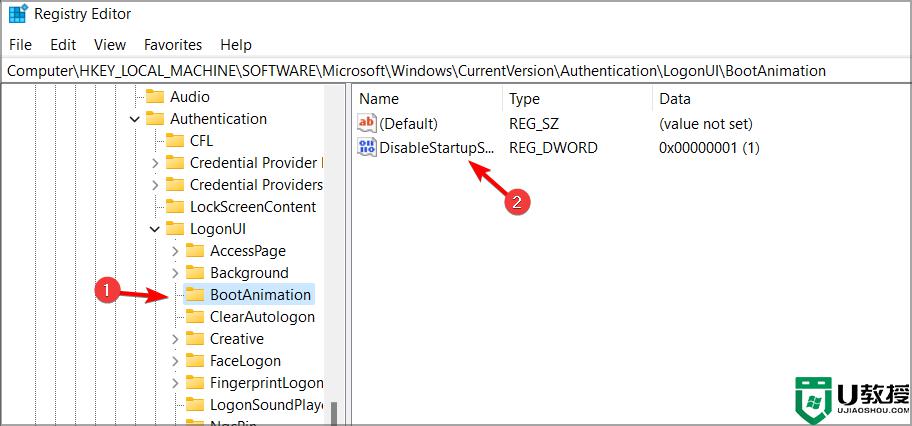Screen dimensions: 912x426
Task: Click the (Default) string value icon
Action: 367,124
